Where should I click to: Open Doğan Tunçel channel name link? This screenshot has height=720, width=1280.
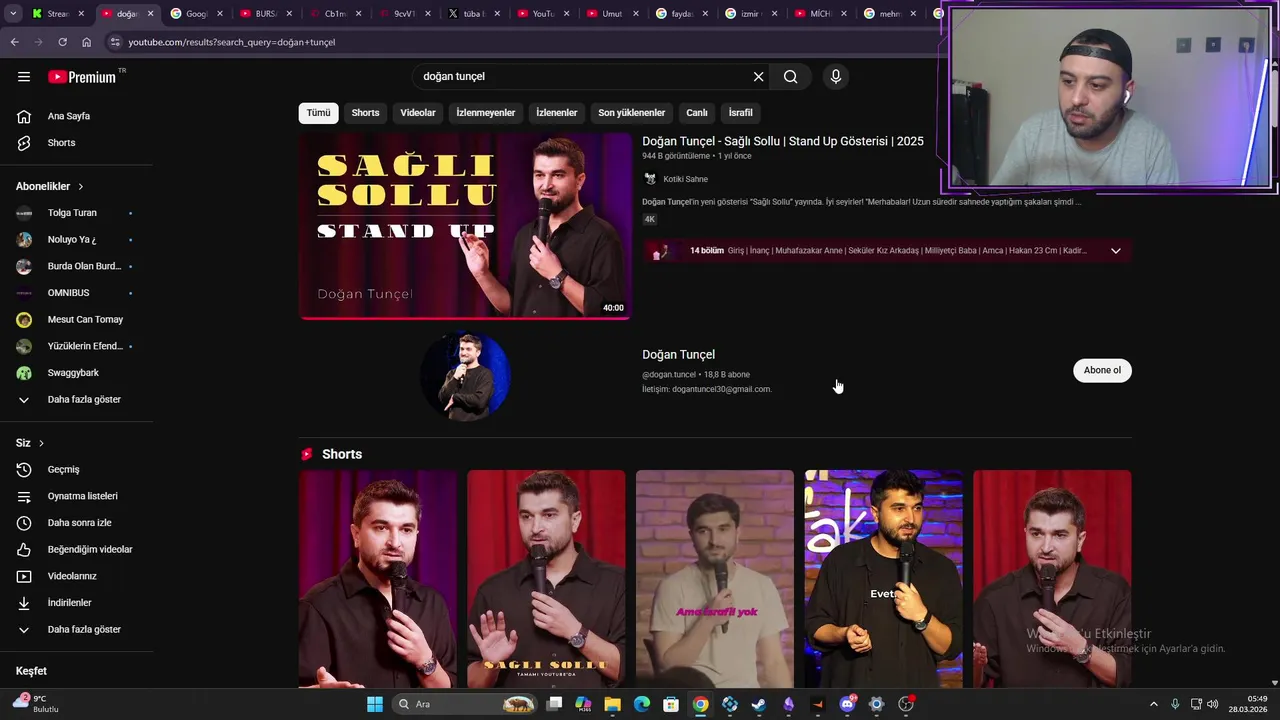(678, 354)
